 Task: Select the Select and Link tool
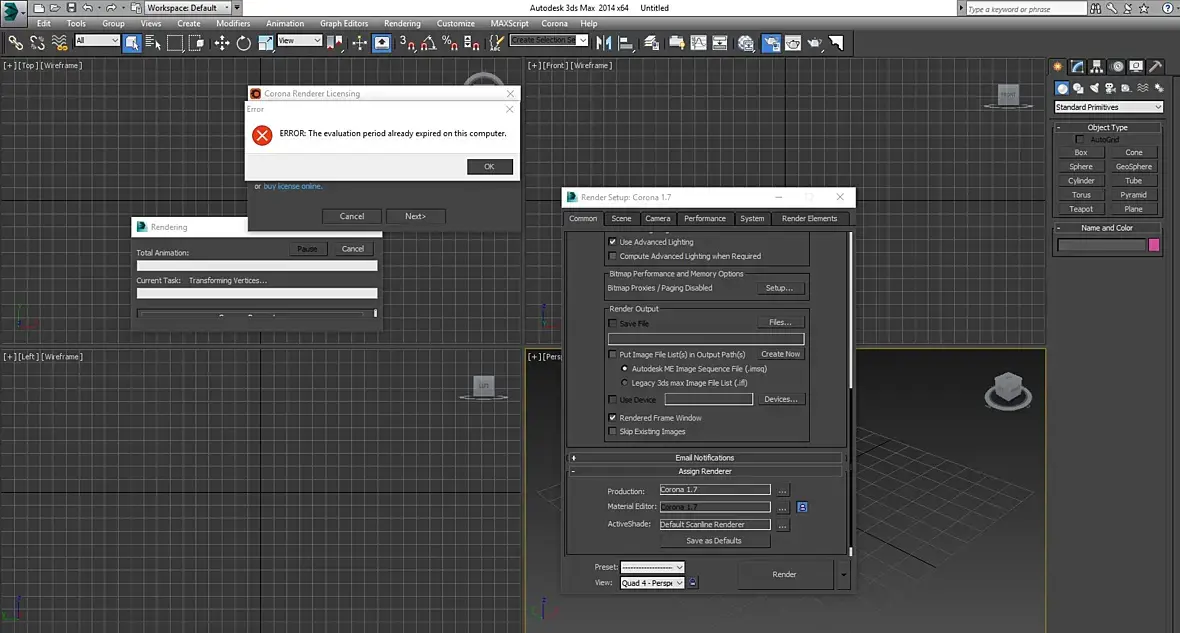[x=15, y=43]
